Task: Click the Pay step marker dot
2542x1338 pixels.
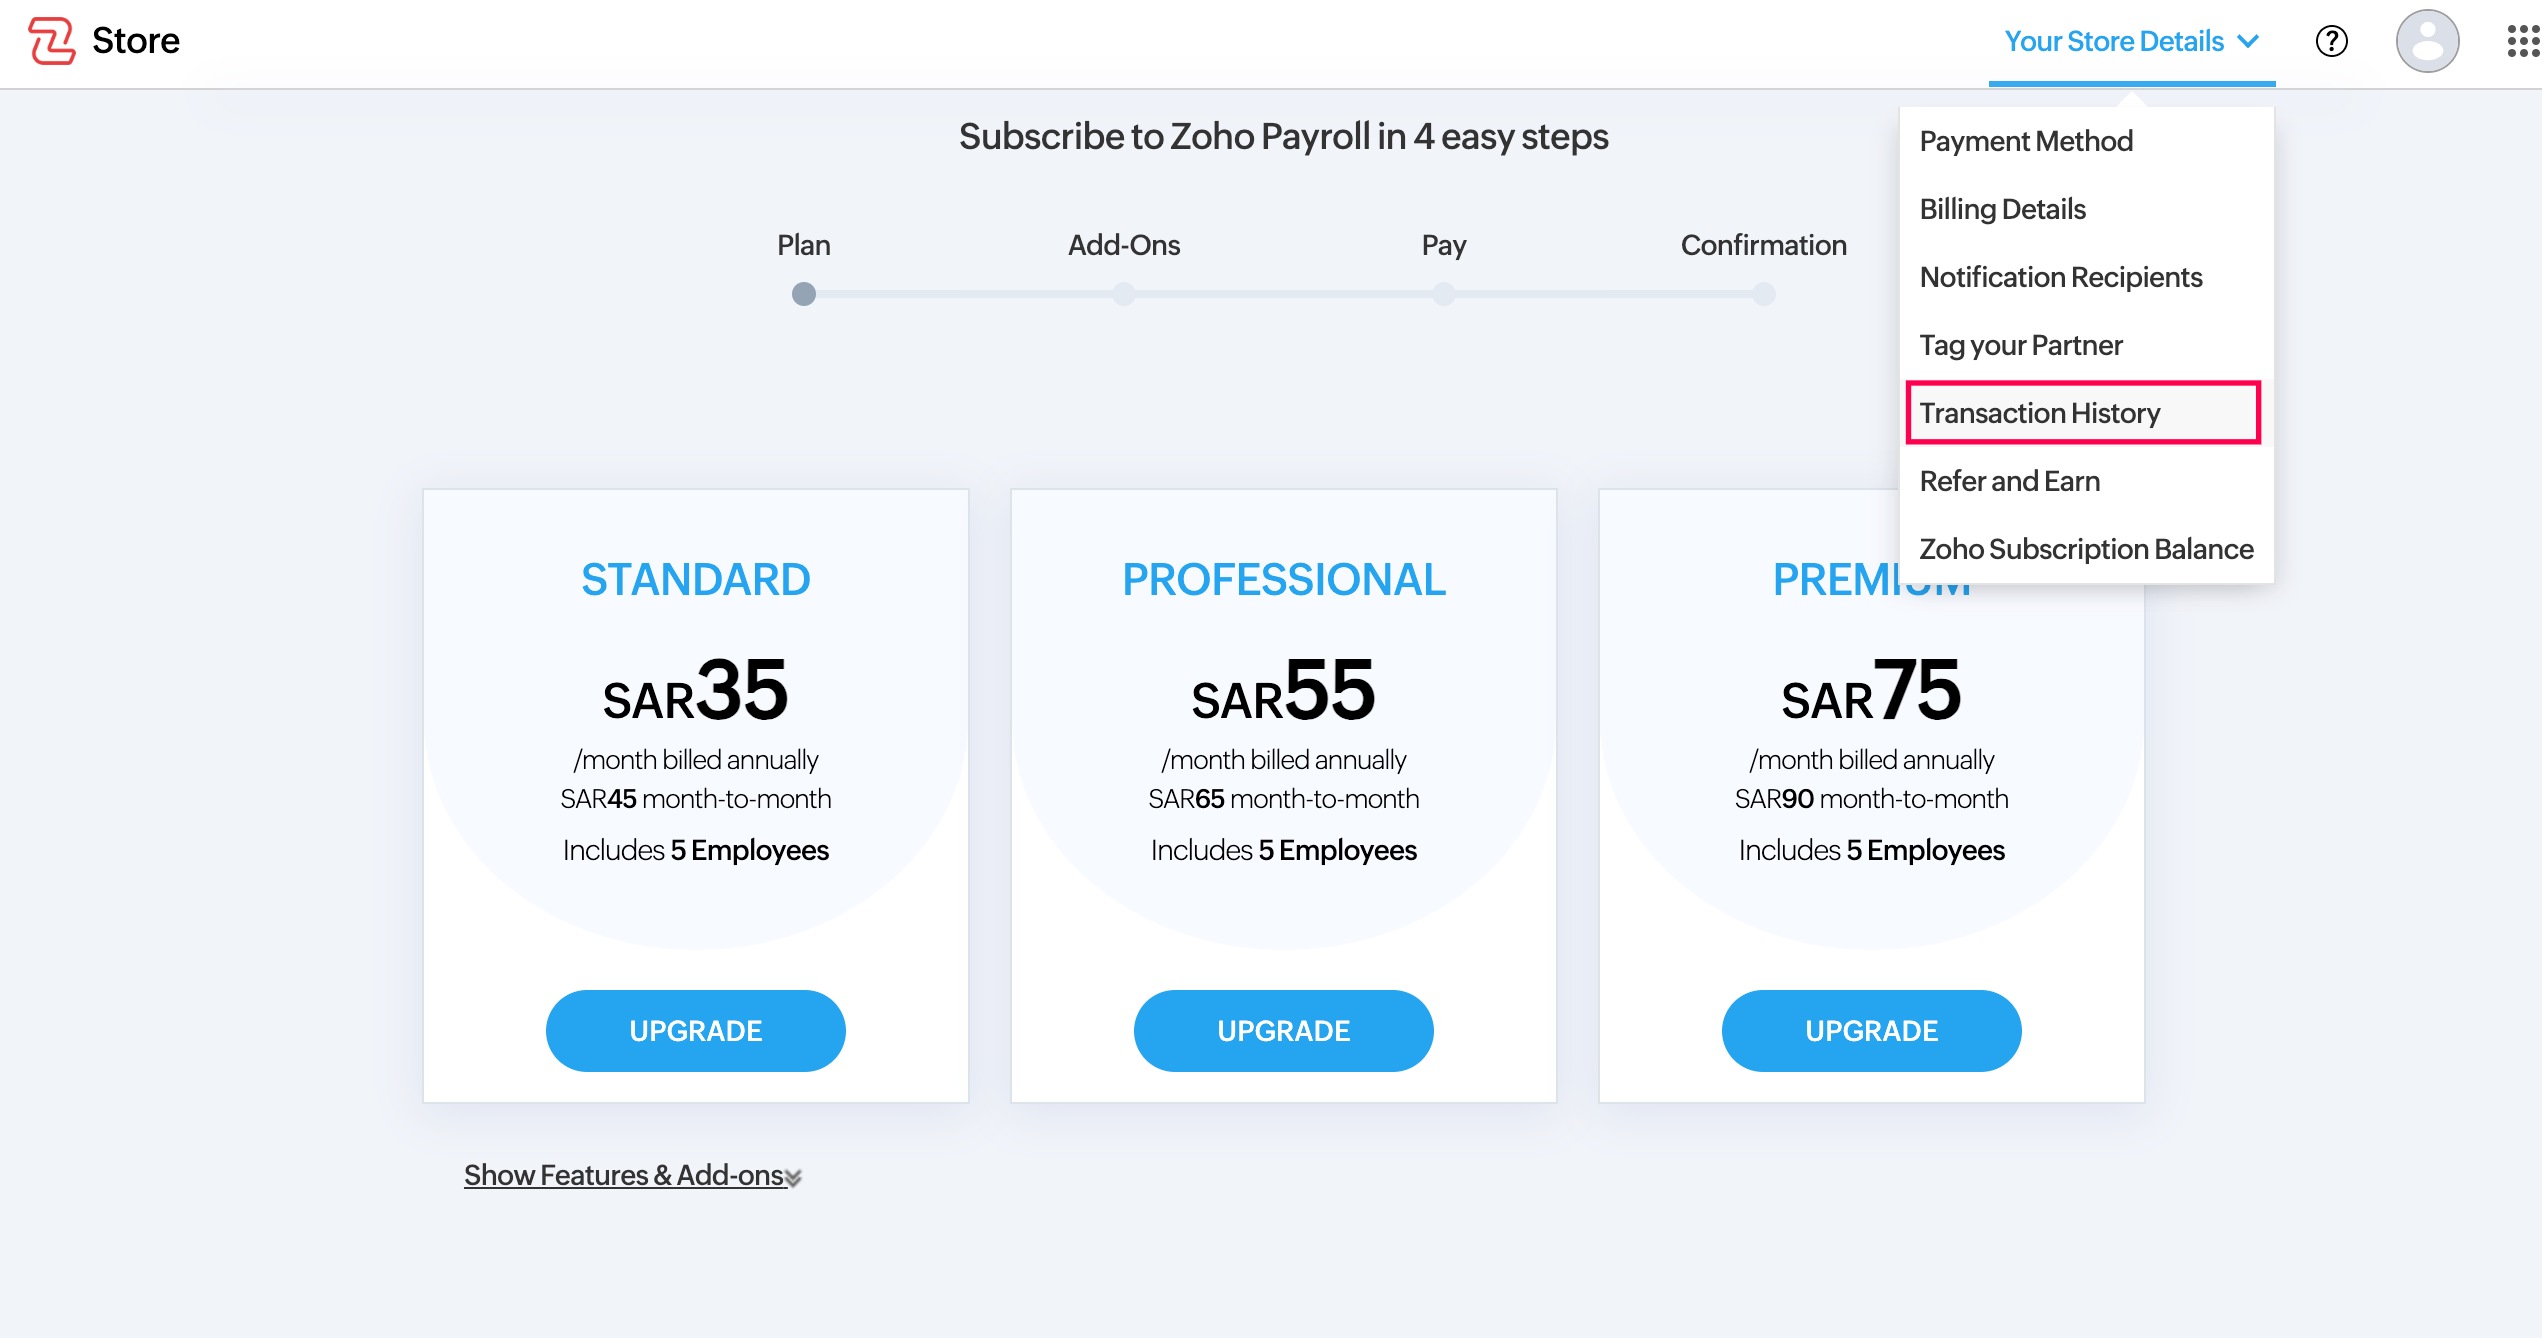Action: click(x=1443, y=294)
